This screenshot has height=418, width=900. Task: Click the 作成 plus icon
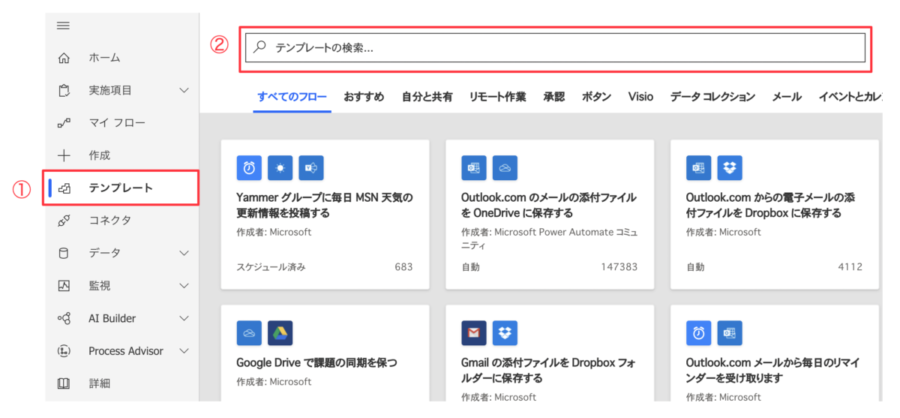pyautogui.click(x=64, y=155)
